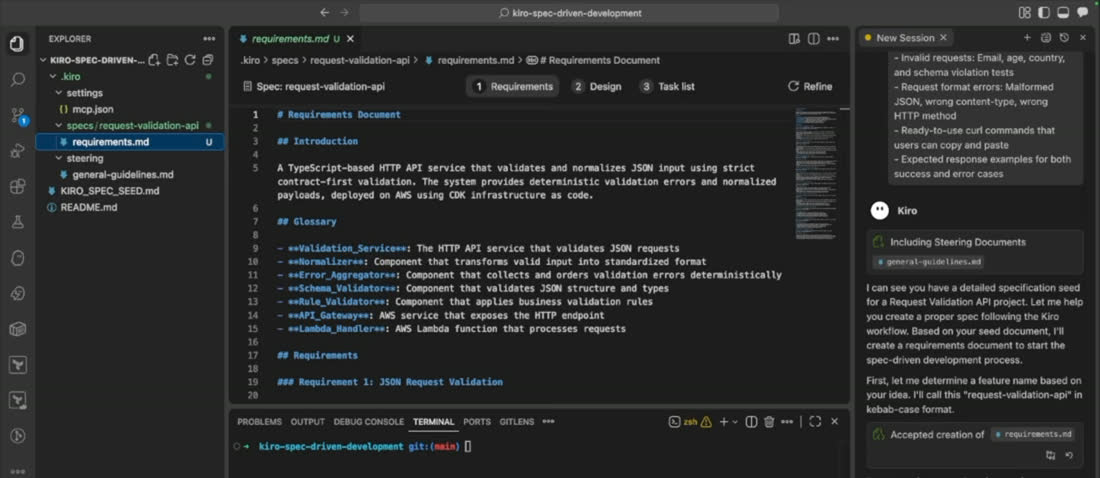The height and width of the screenshot is (478, 1100).
Task: Switch to the Task list spec step
Action: (x=667, y=86)
